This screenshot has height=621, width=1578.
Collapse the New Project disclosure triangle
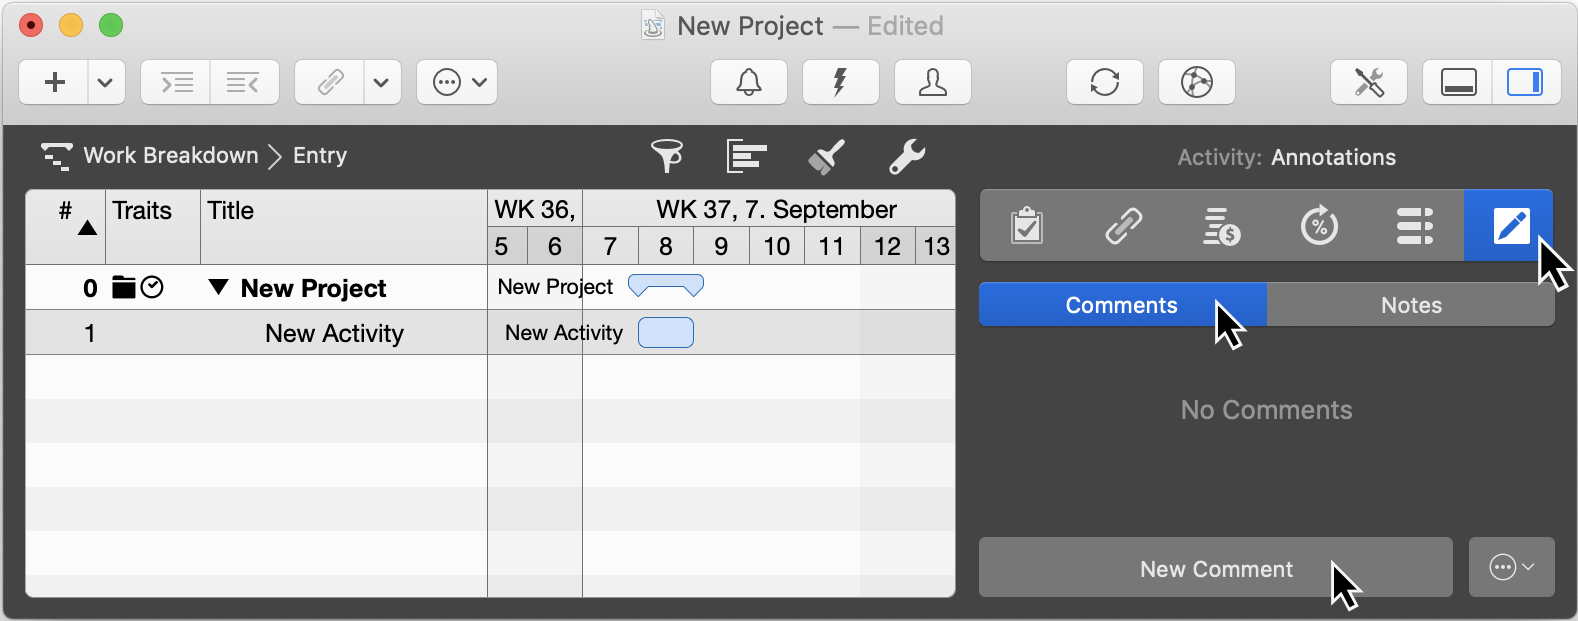(219, 288)
